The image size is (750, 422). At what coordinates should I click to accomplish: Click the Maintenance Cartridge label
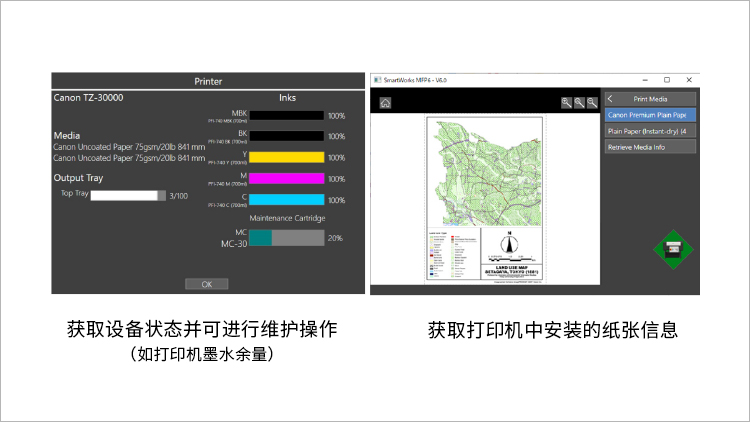pyautogui.click(x=287, y=218)
